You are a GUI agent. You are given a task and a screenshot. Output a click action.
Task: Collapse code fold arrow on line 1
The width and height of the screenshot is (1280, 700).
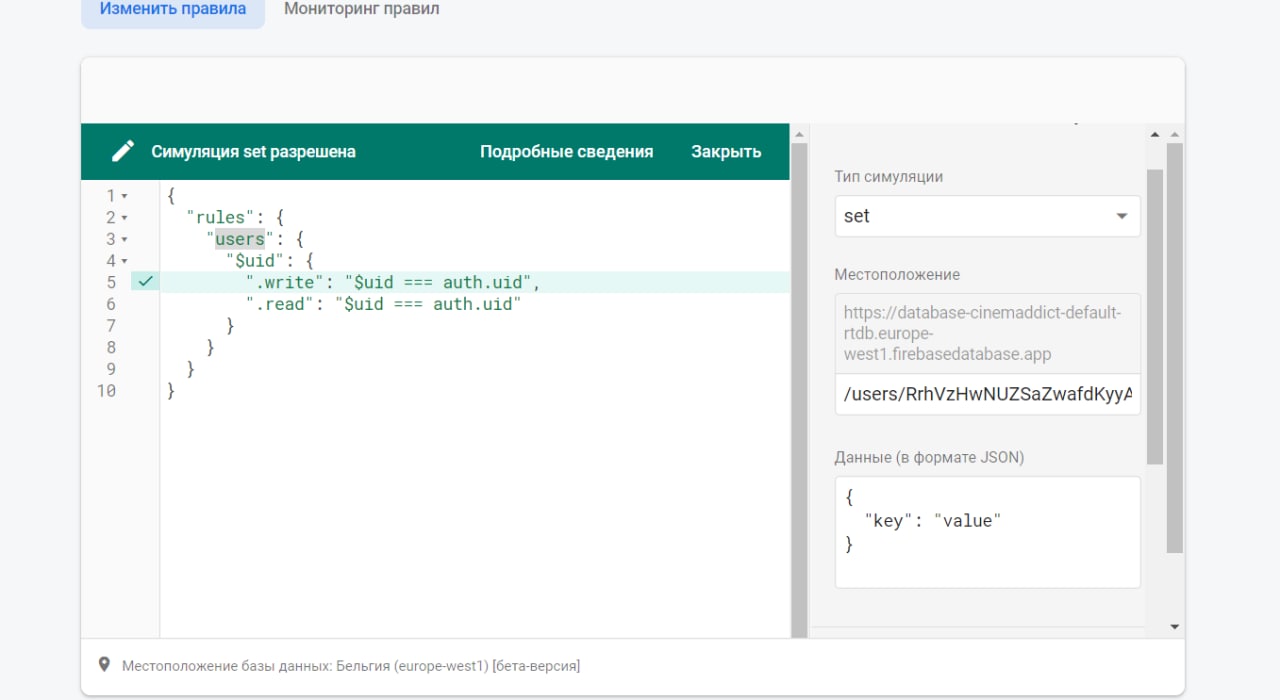click(x=125, y=196)
